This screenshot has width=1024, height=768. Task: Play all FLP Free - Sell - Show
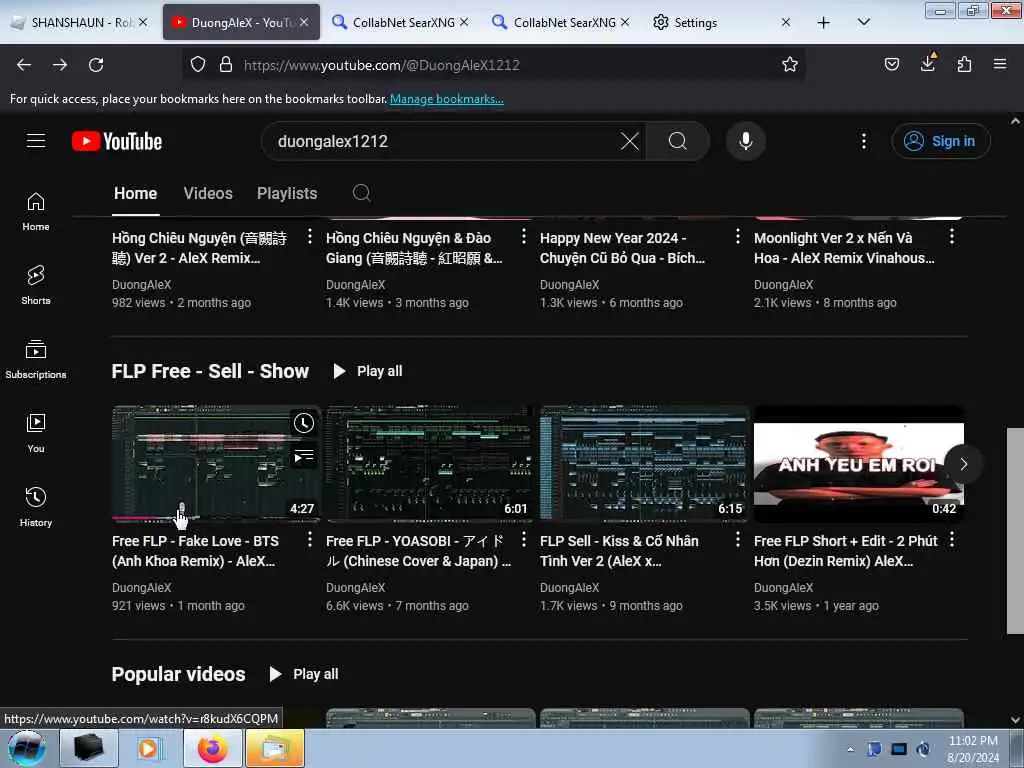tap(367, 372)
